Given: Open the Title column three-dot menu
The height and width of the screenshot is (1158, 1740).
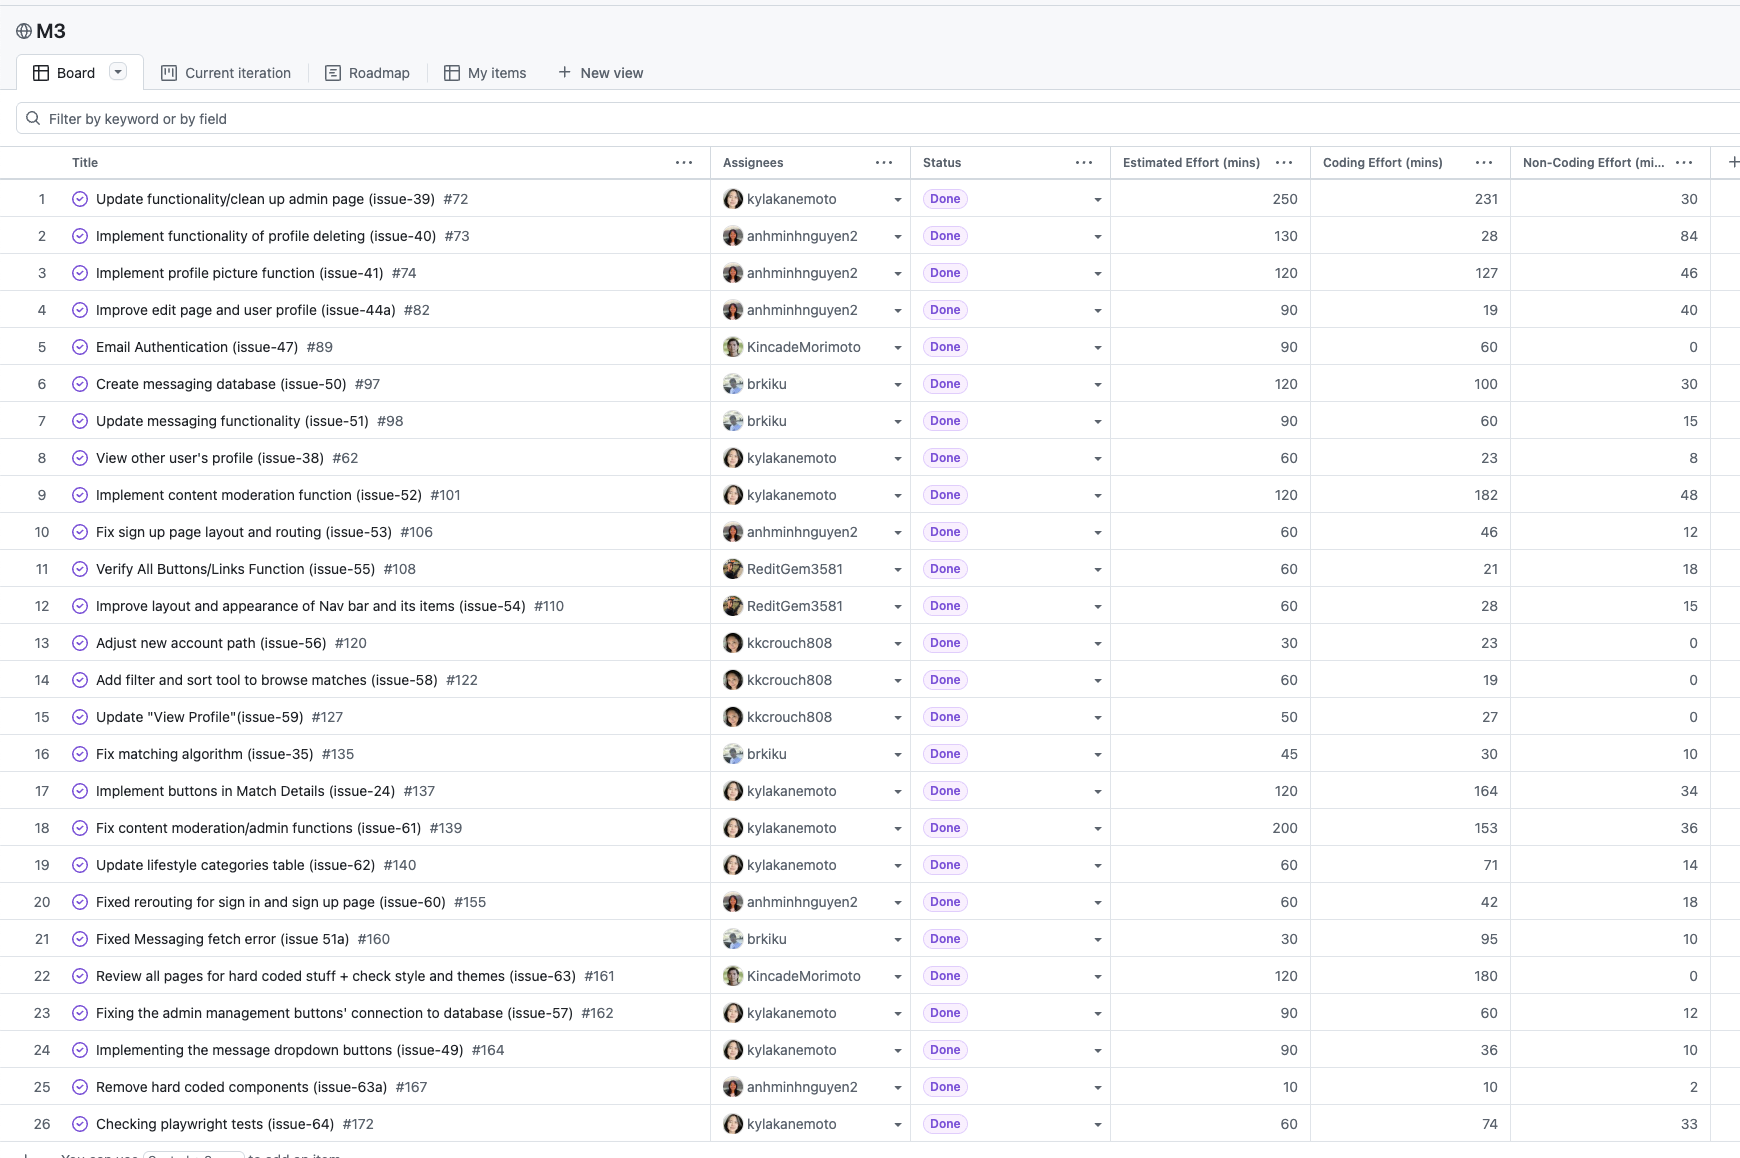Looking at the screenshot, I should pos(684,162).
